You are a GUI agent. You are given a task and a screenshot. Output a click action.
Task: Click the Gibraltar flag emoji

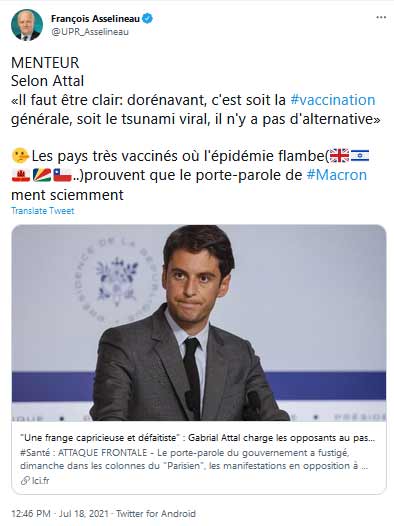pyautogui.click(x=21, y=175)
